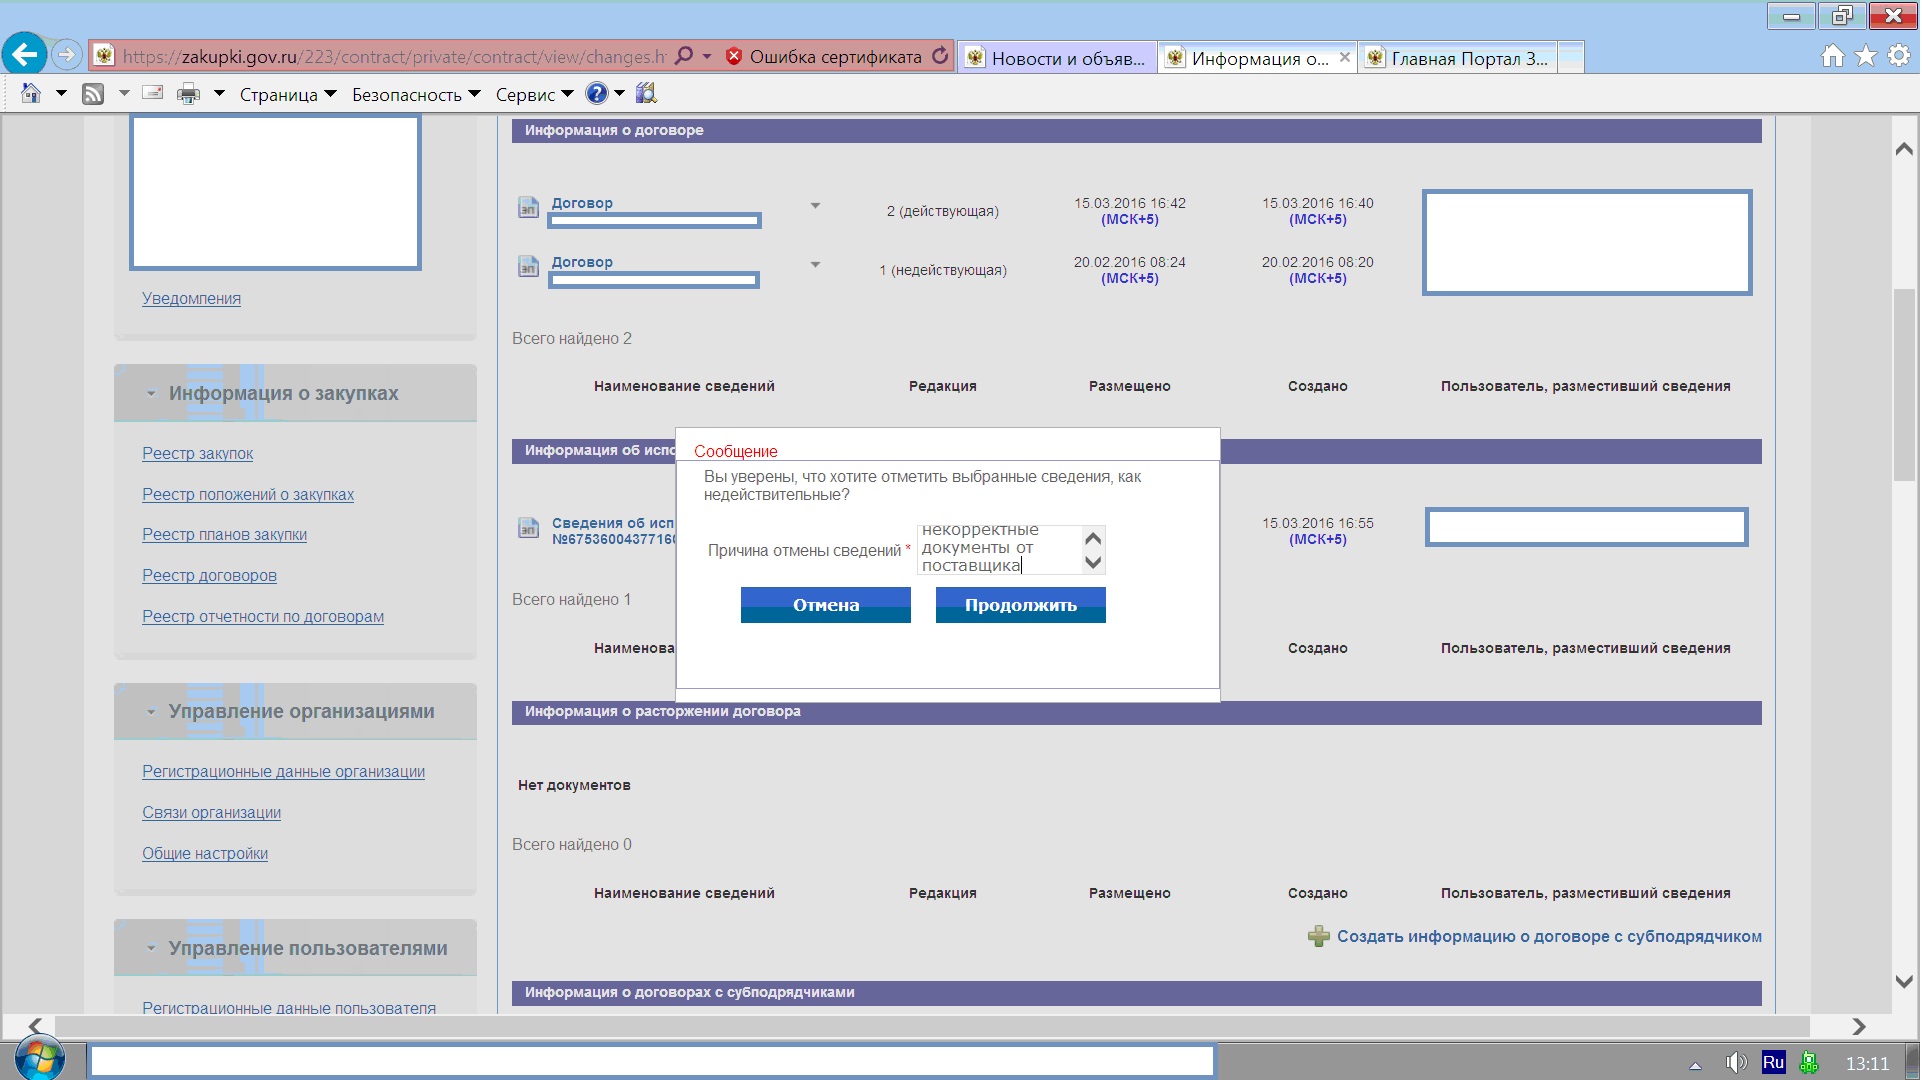
Task: Open the favorites star icon
Action: 1866,56
